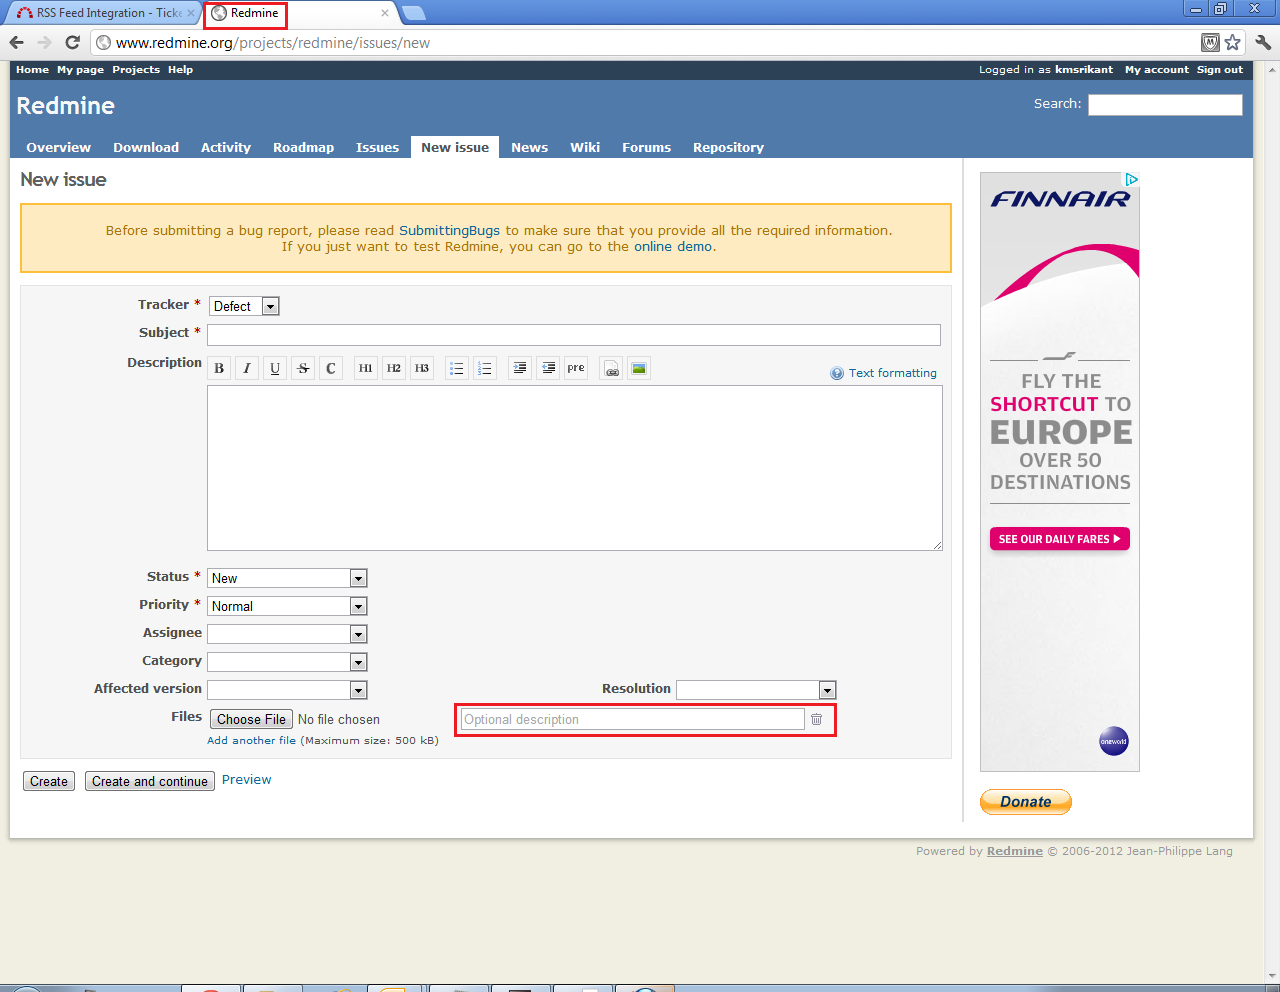This screenshot has width=1280, height=992.
Task: Click AdChoices icon on Finnair ad
Action: 1131,180
